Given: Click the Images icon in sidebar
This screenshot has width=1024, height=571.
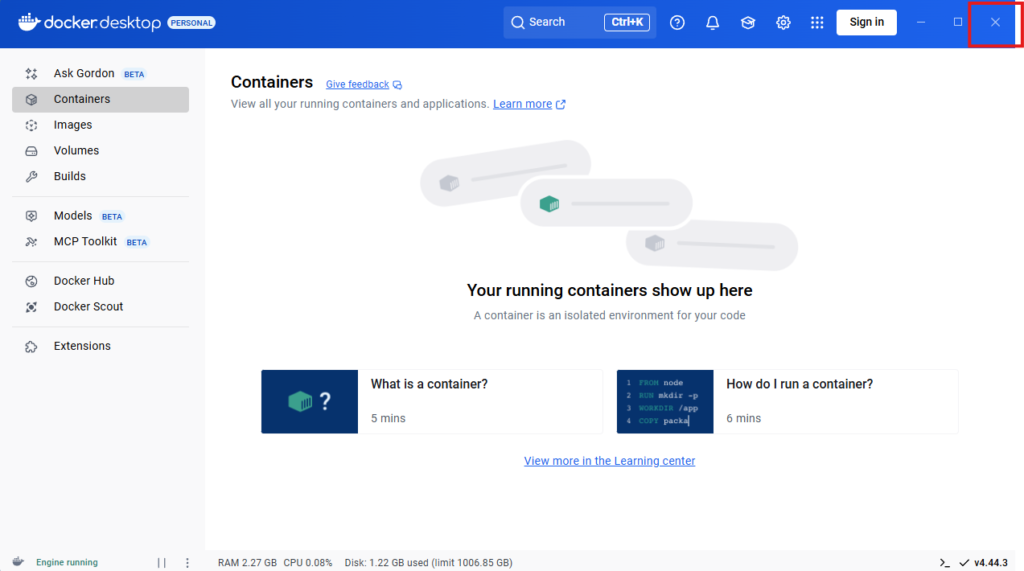Looking at the screenshot, I should click(x=31, y=125).
